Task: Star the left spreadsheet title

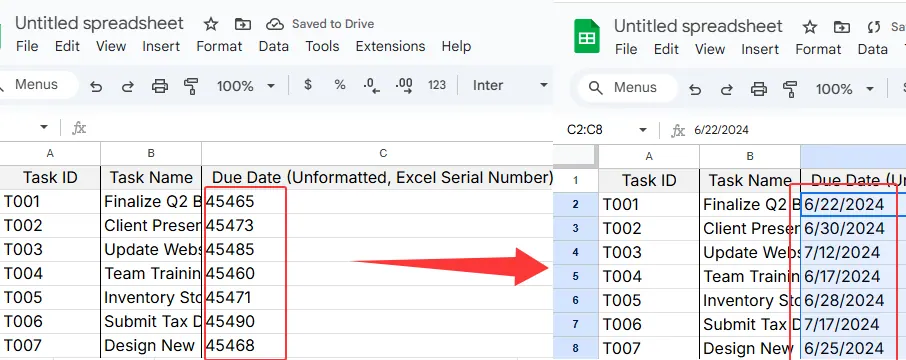Action: pyautogui.click(x=211, y=24)
